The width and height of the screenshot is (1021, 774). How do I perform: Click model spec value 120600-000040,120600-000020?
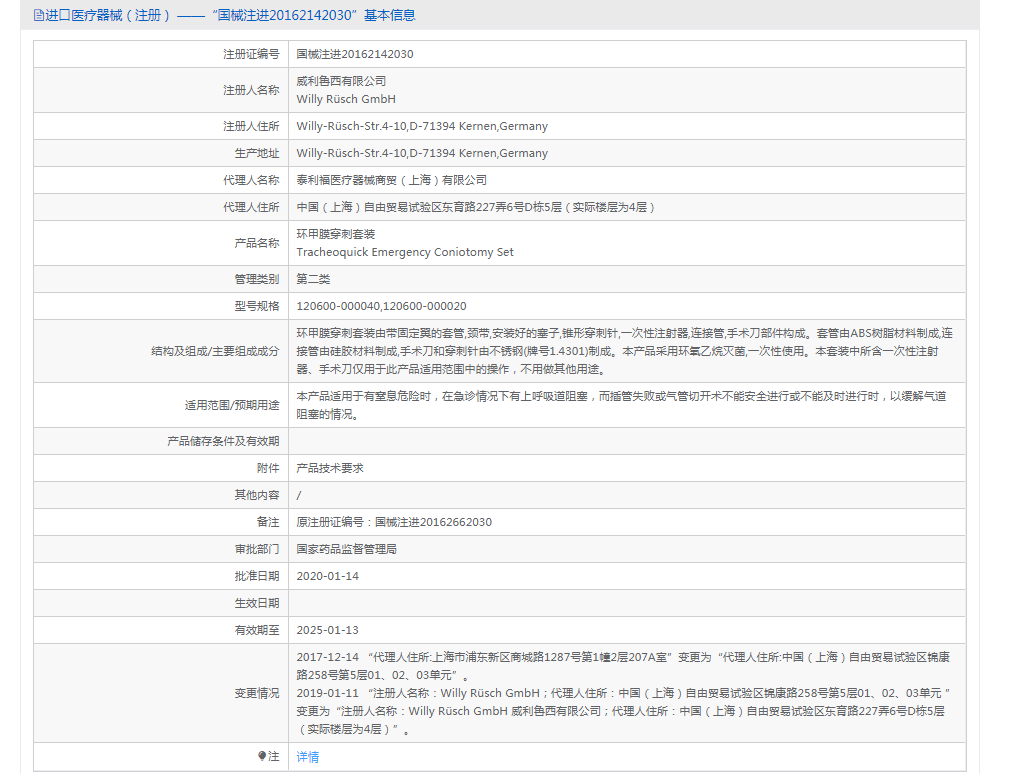click(381, 306)
